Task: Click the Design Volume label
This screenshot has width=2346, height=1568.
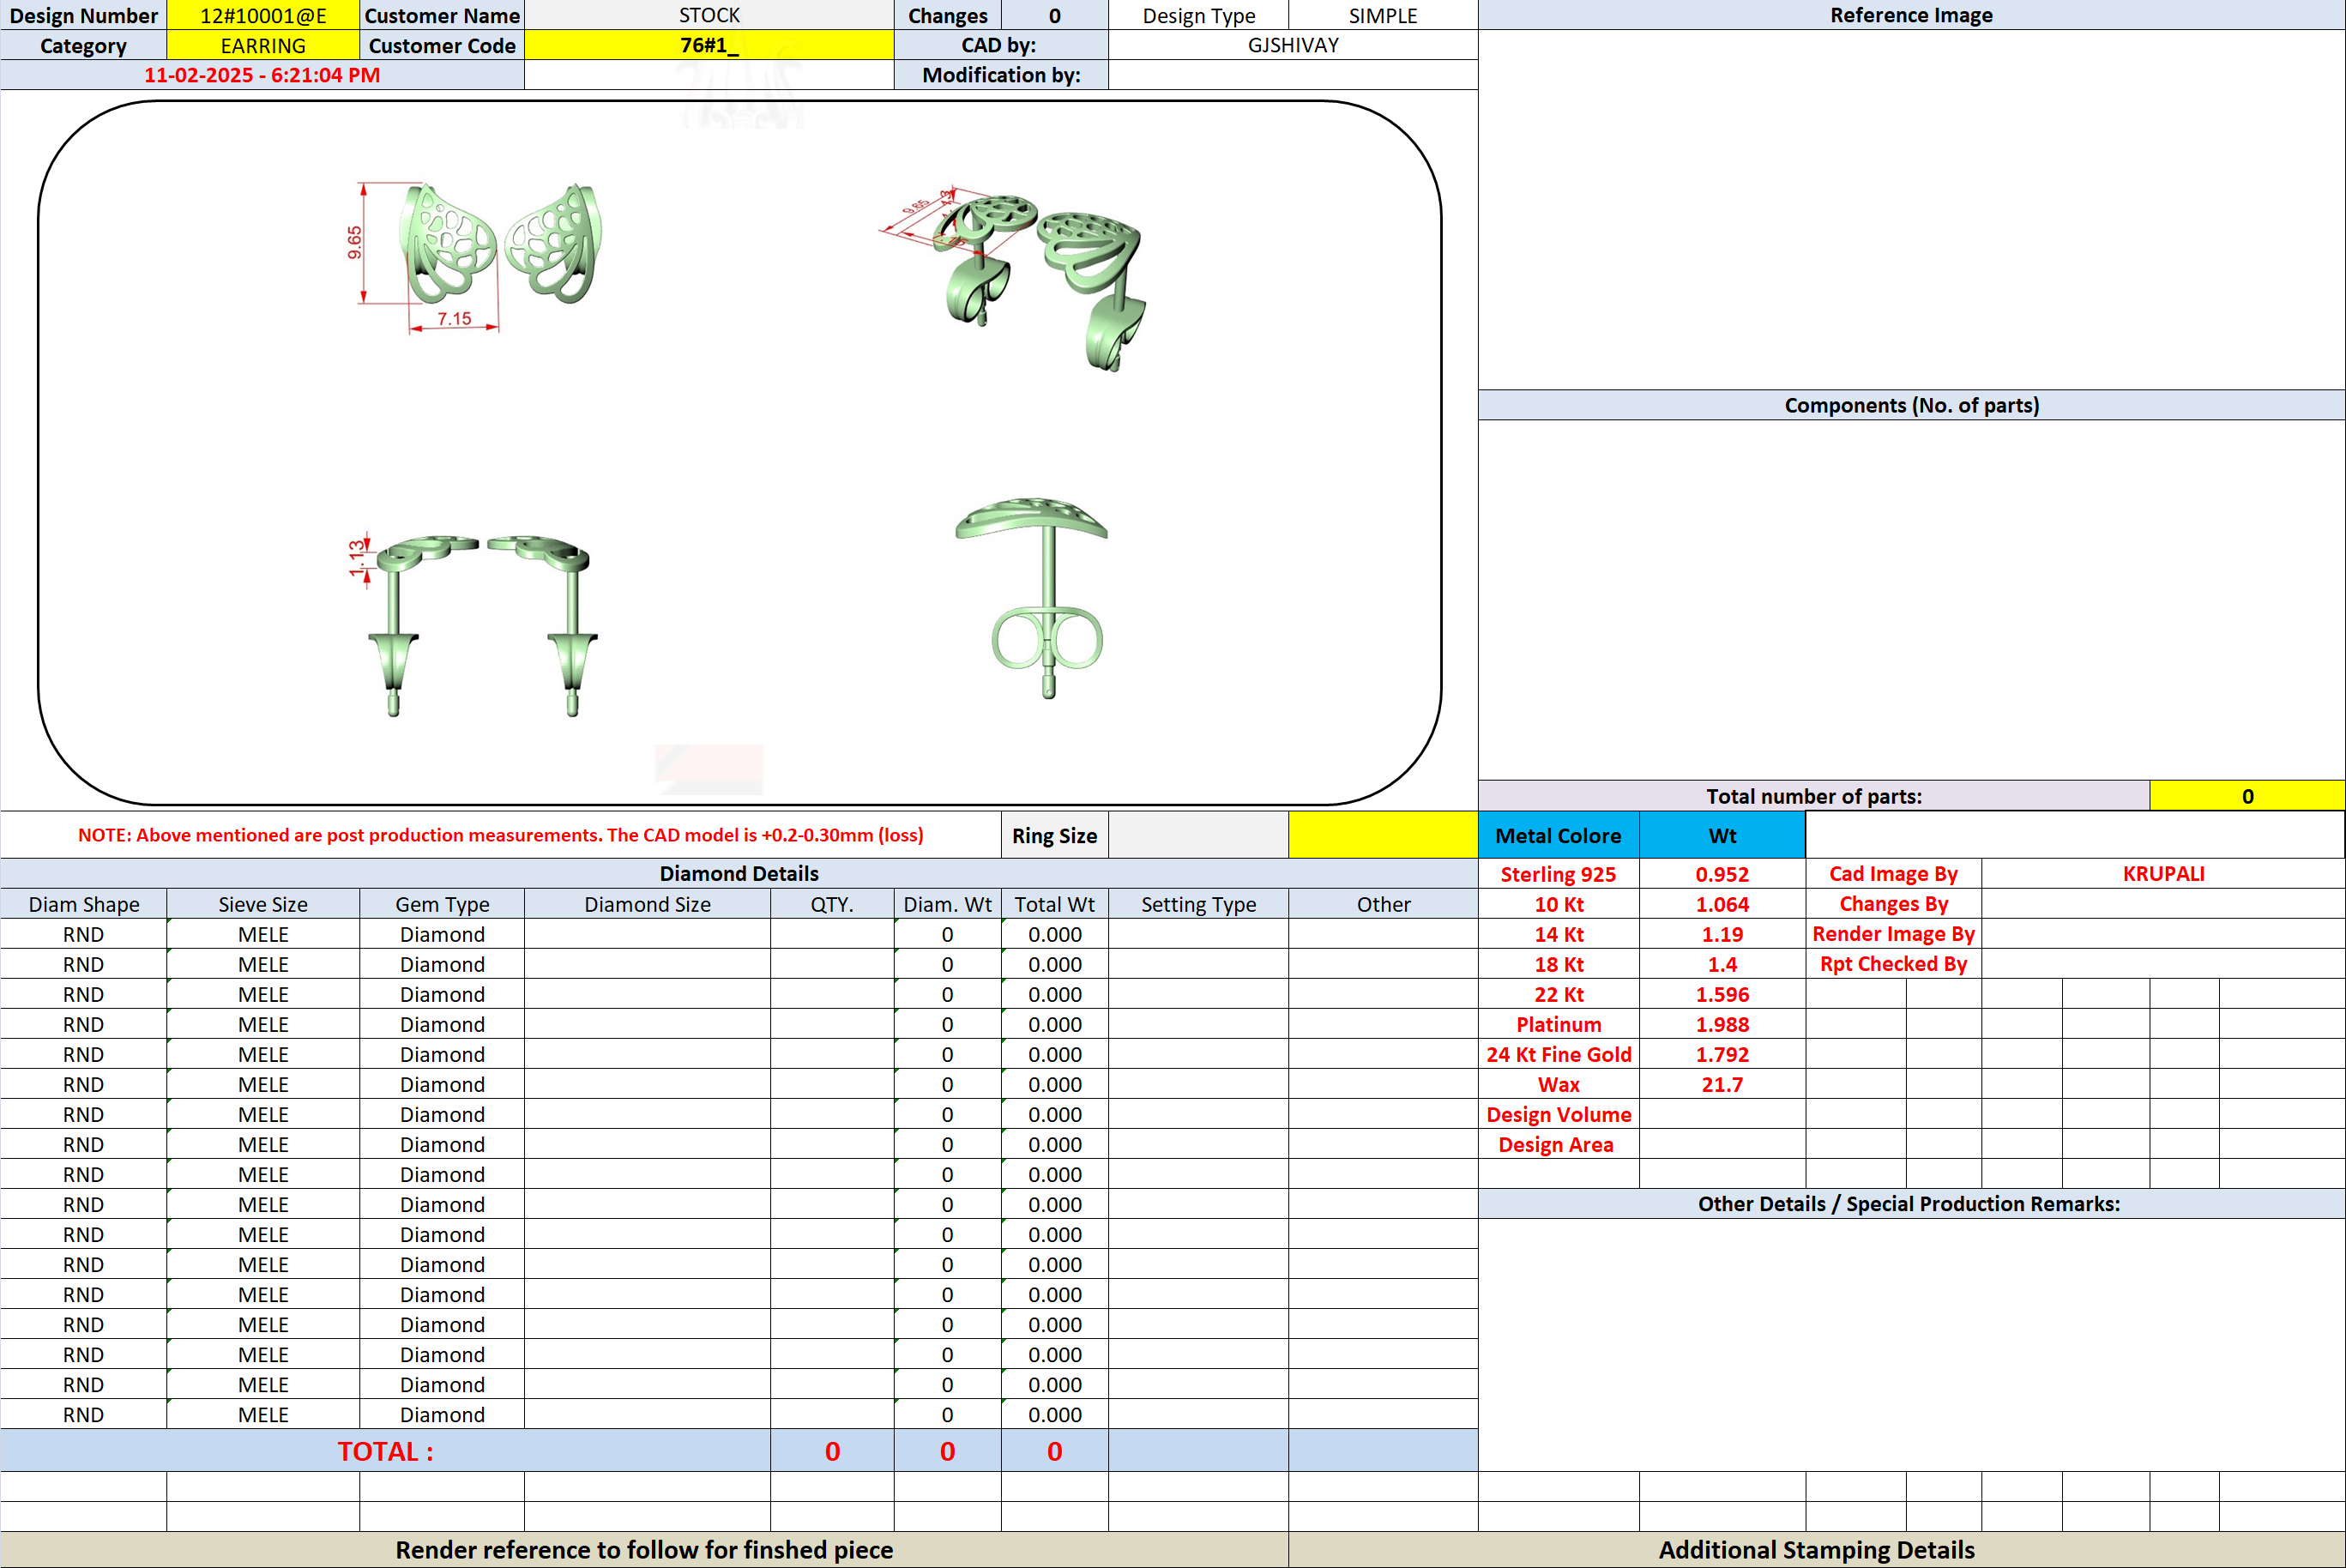Action: click(1558, 1114)
